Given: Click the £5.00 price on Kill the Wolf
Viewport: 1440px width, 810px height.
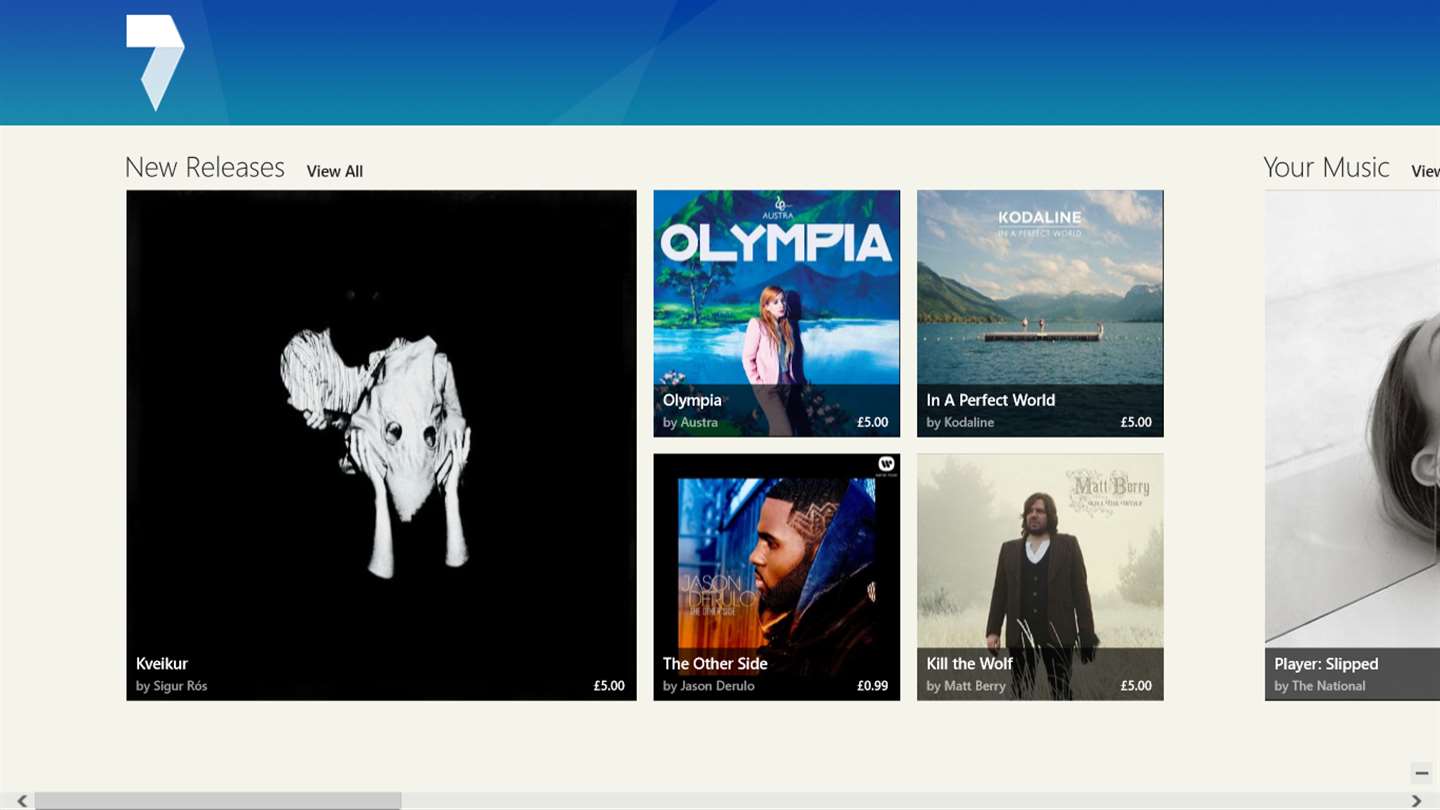Looking at the screenshot, I should tap(1136, 686).
